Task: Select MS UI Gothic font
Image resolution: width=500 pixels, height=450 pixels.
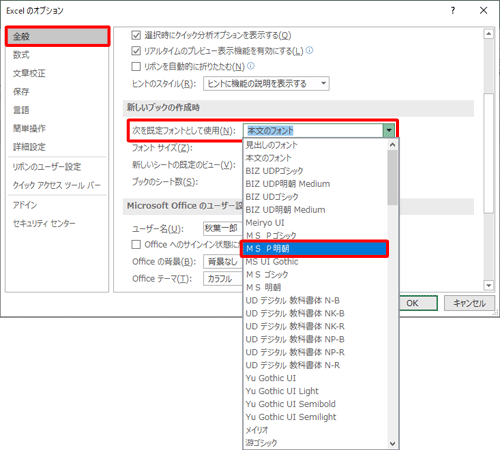Action: [x=315, y=262]
